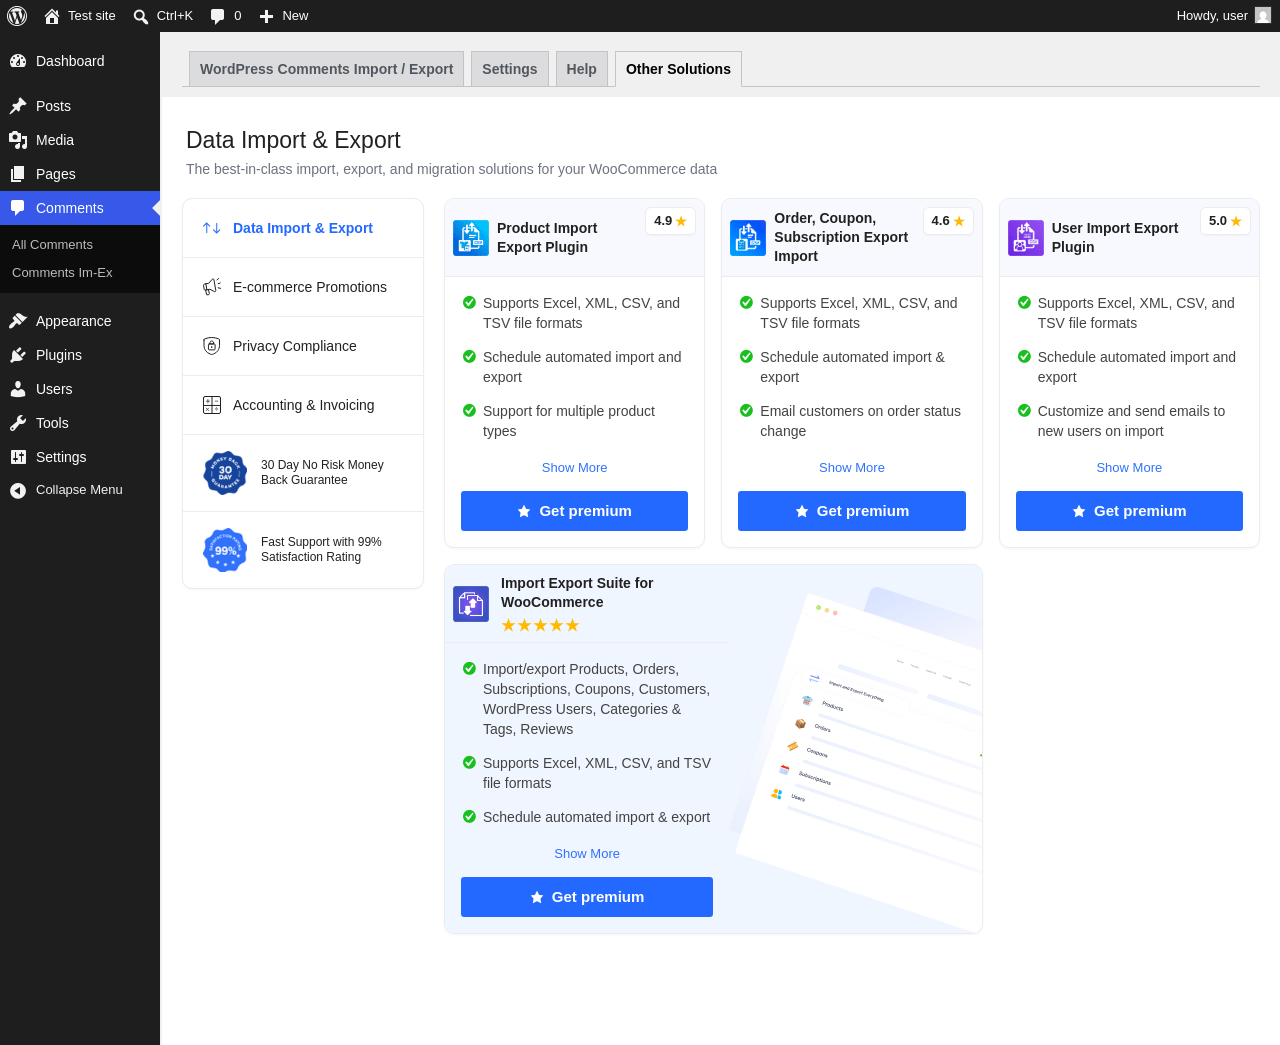Open the Ctrl+K search icon
Viewport: 1280px width, 1045px height.
141,16
